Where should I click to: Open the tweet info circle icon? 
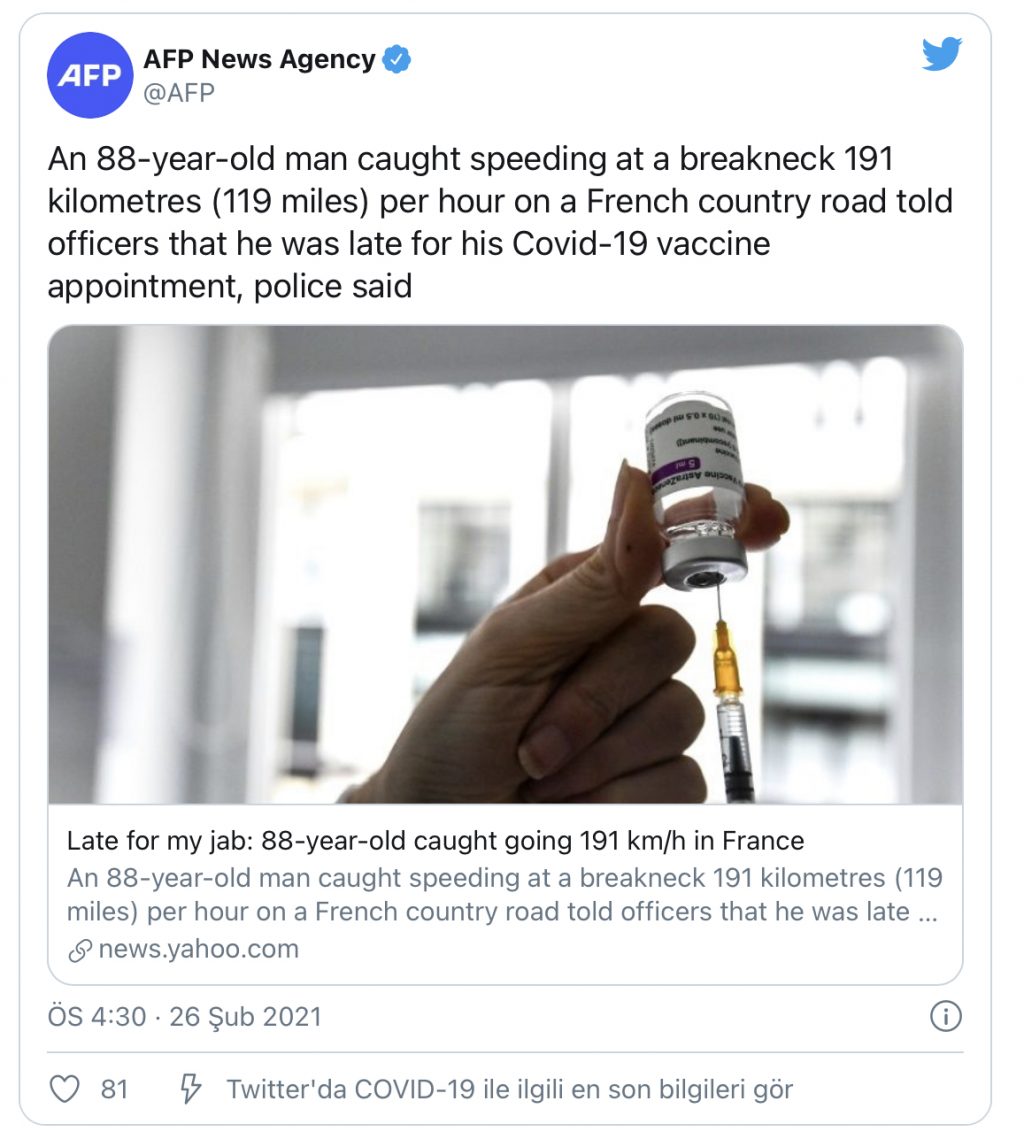945,1017
